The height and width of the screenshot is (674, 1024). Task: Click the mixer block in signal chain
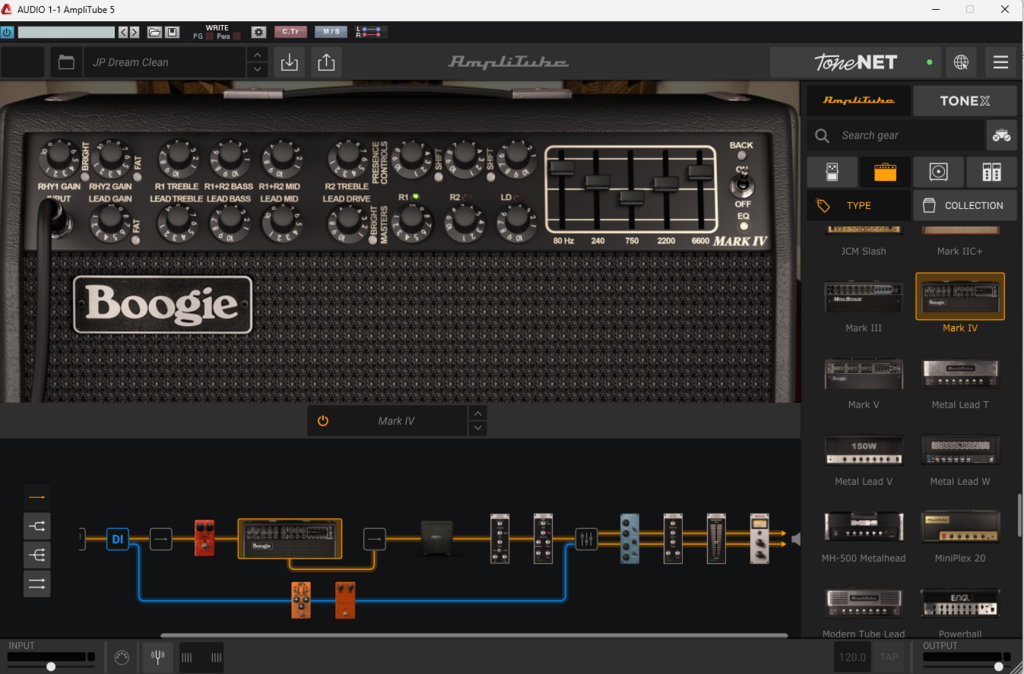pyautogui.click(x=586, y=539)
